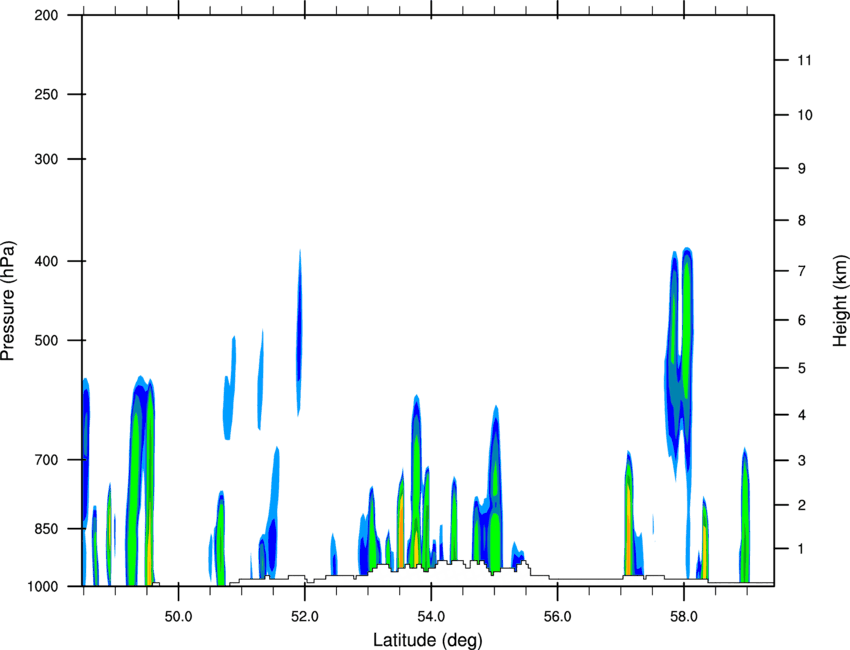Image resolution: width=850 pixels, height=650 pixels.
Task: Click the 200 pressure tick label
Action: point(46,16)
